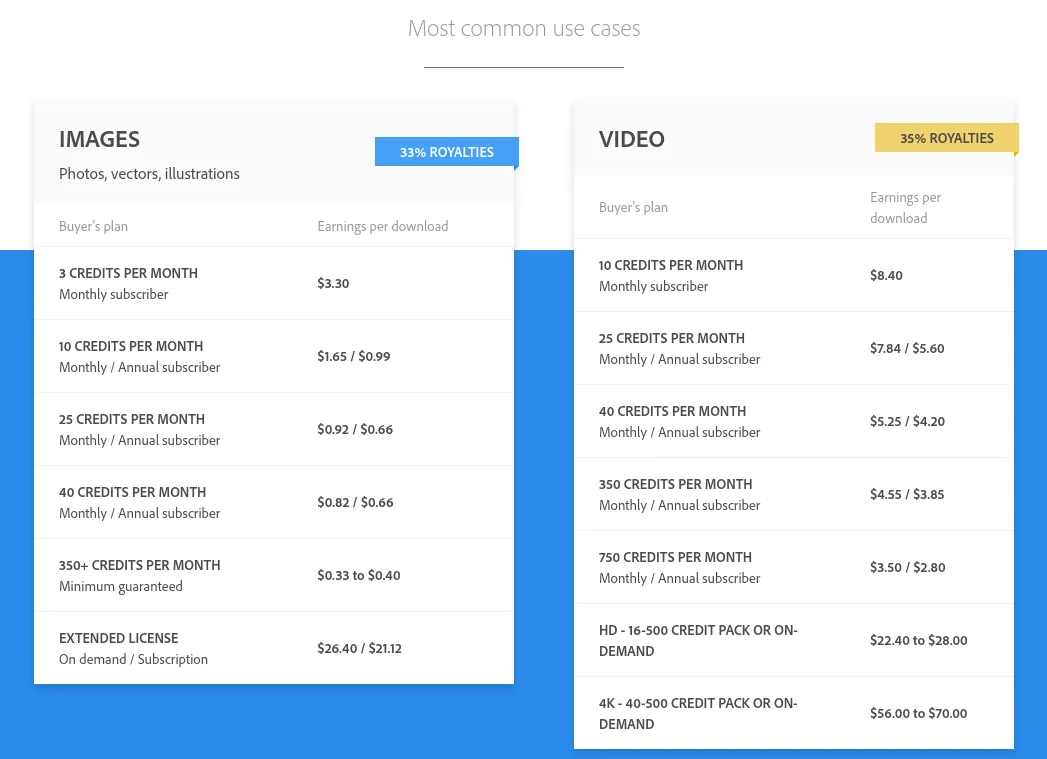Click the '$1.65 / $0.99' earnings value
The image size is (1047, 759).
pos(354,356)
